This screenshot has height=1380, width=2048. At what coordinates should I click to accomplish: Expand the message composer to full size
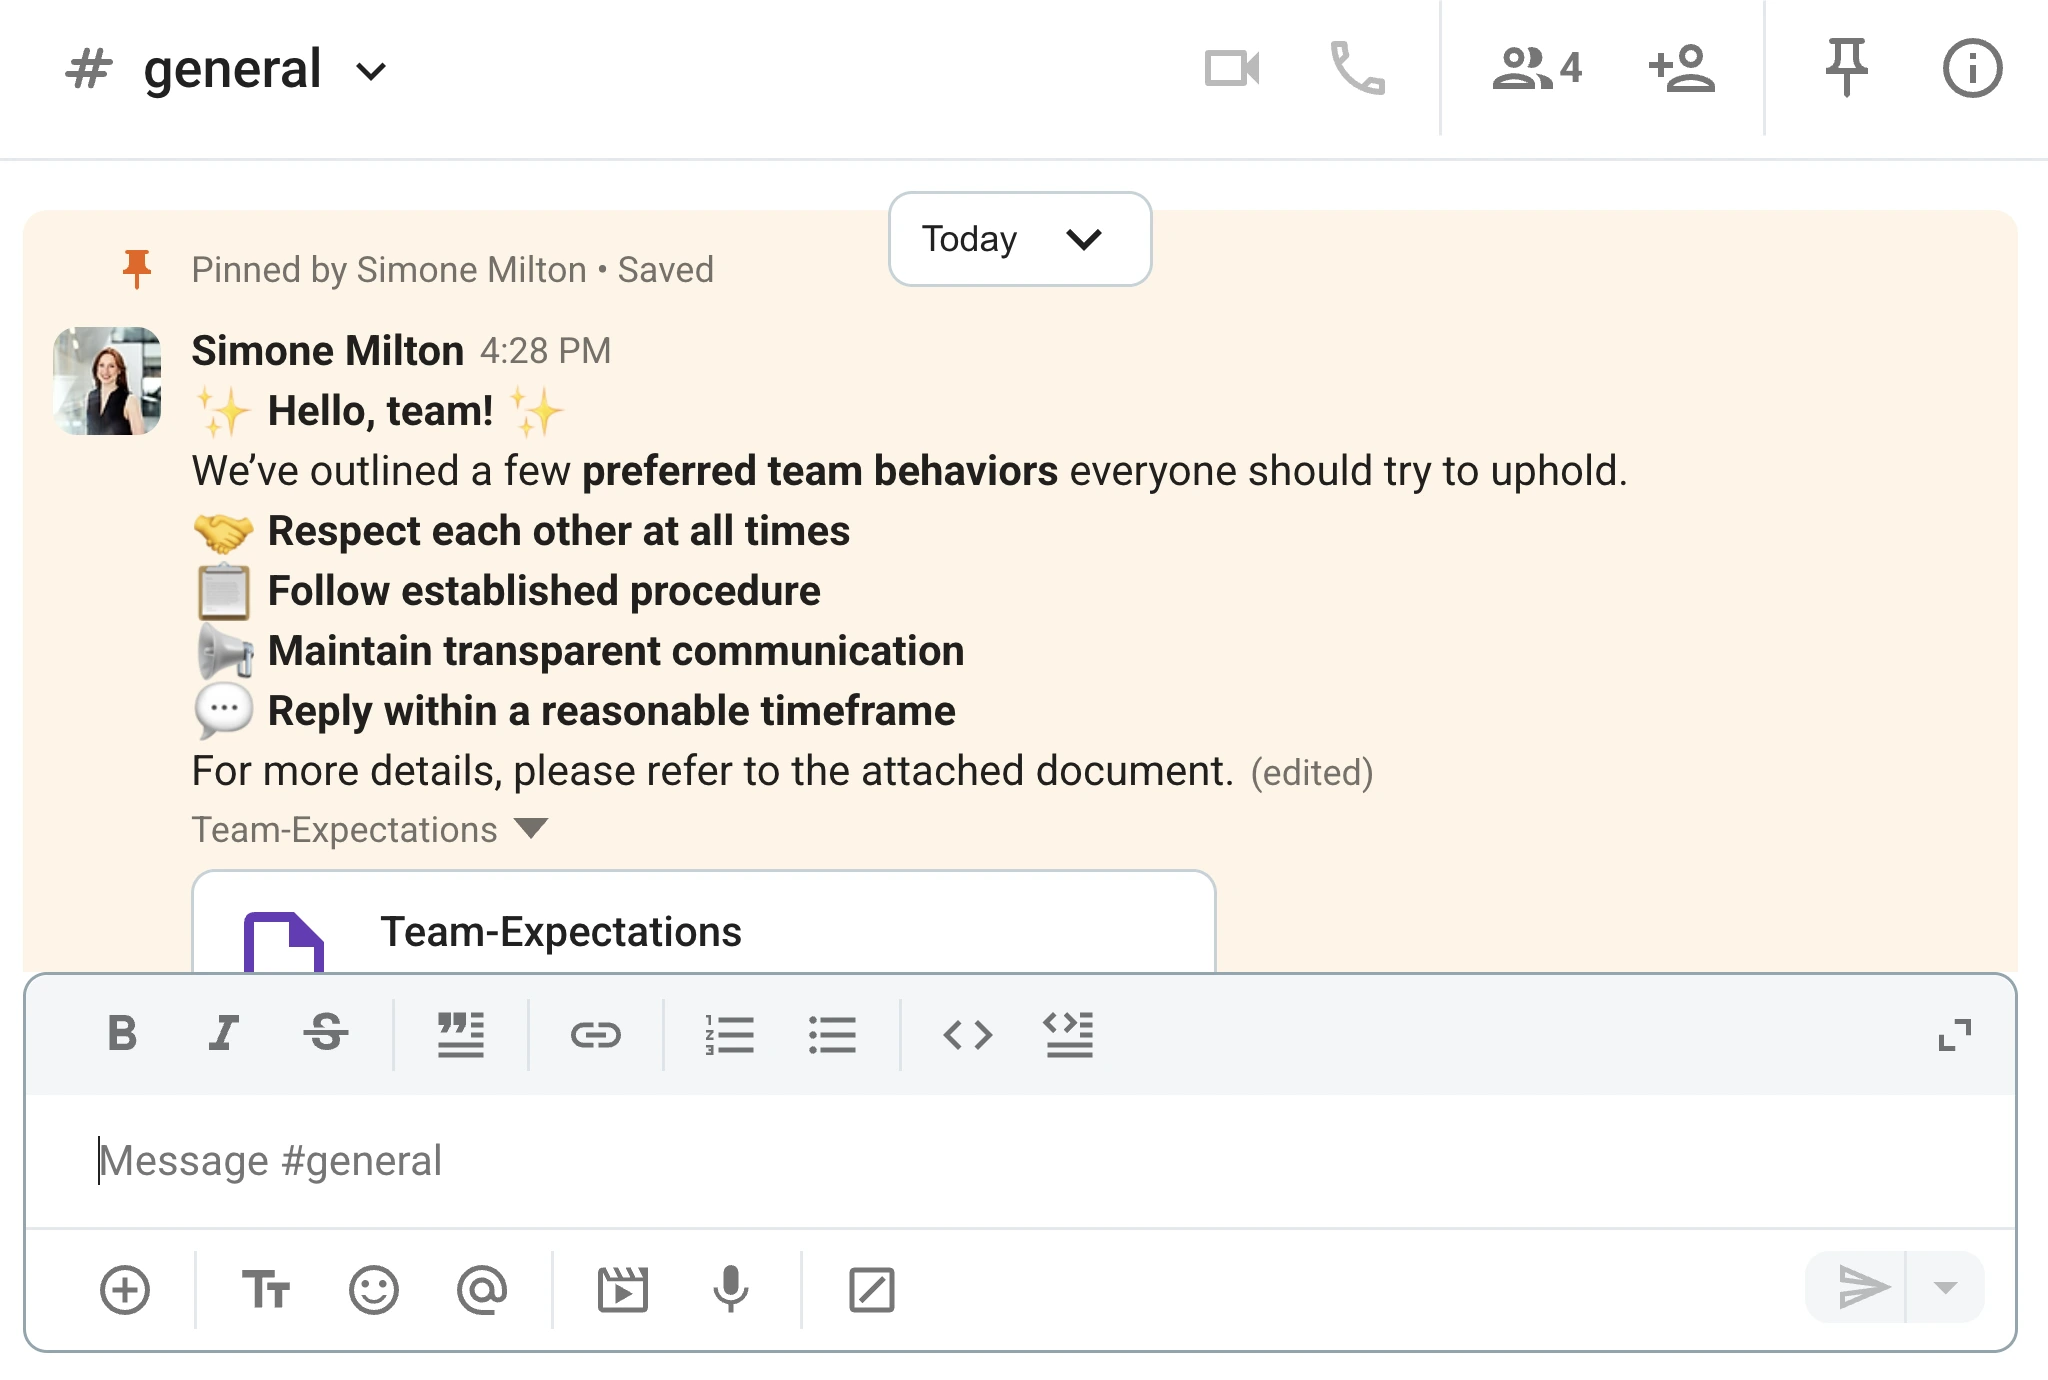click(x=1955, y=1035)
